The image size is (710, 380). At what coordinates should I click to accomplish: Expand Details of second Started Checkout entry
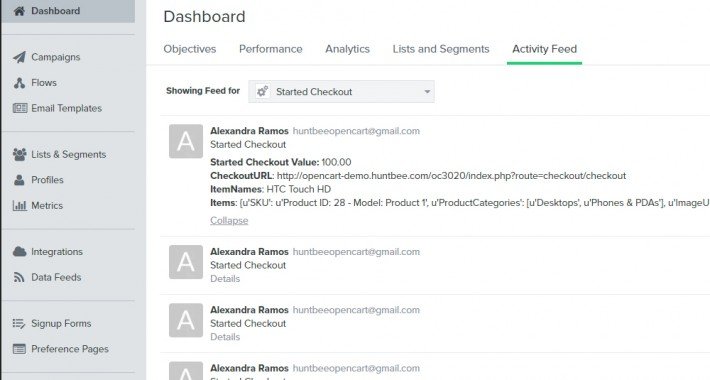tap(225, 279)
